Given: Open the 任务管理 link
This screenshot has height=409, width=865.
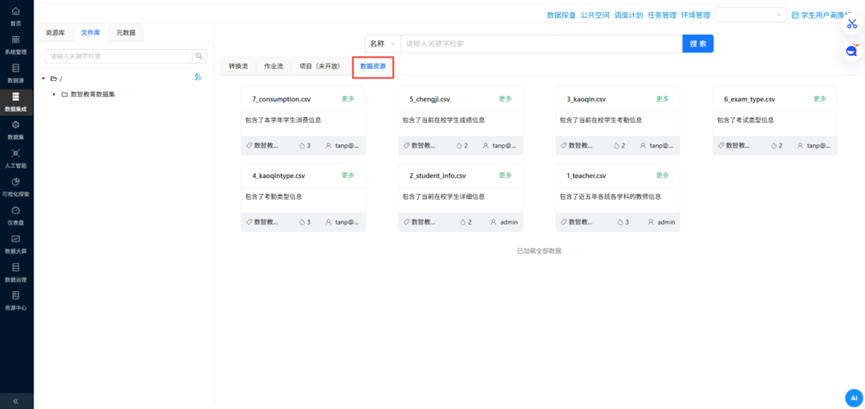Looking at the screenshot, I should coord(662,15).
